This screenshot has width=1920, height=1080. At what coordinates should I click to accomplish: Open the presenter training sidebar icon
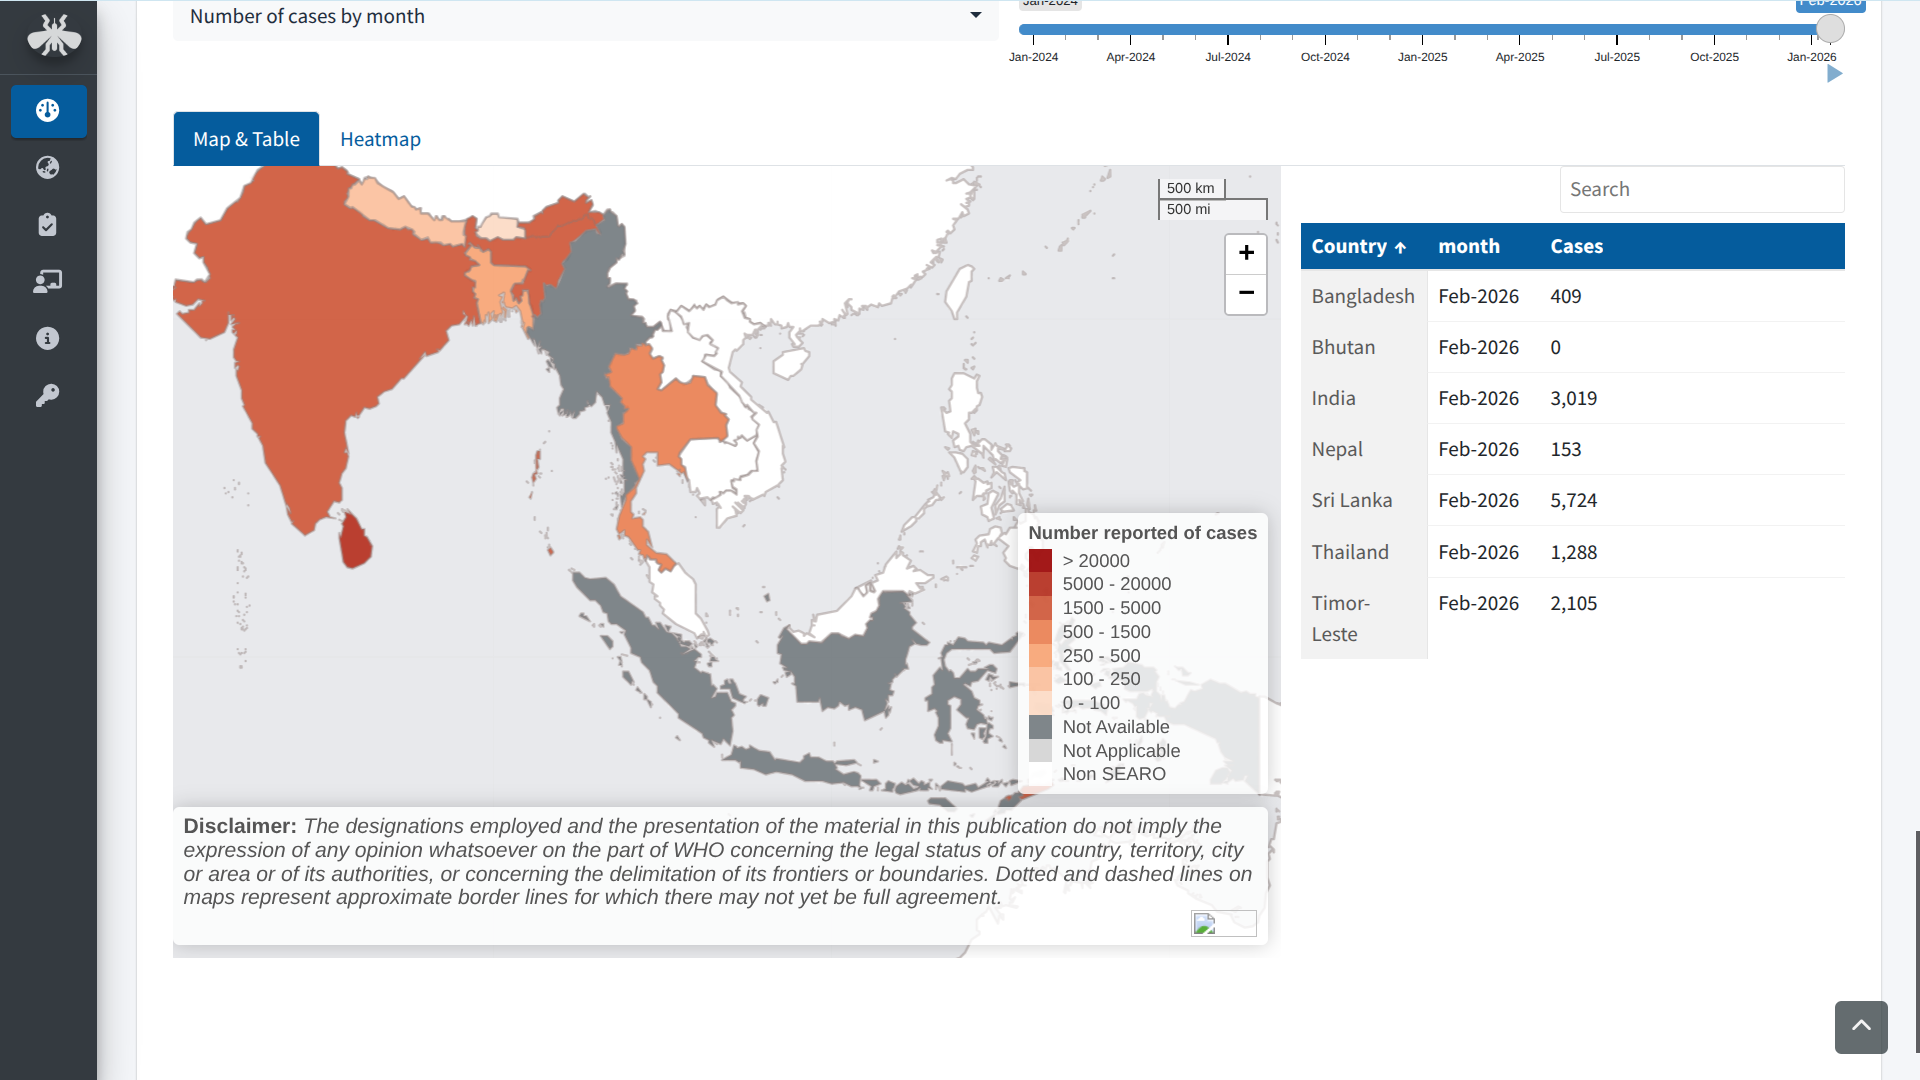[48, 281]
